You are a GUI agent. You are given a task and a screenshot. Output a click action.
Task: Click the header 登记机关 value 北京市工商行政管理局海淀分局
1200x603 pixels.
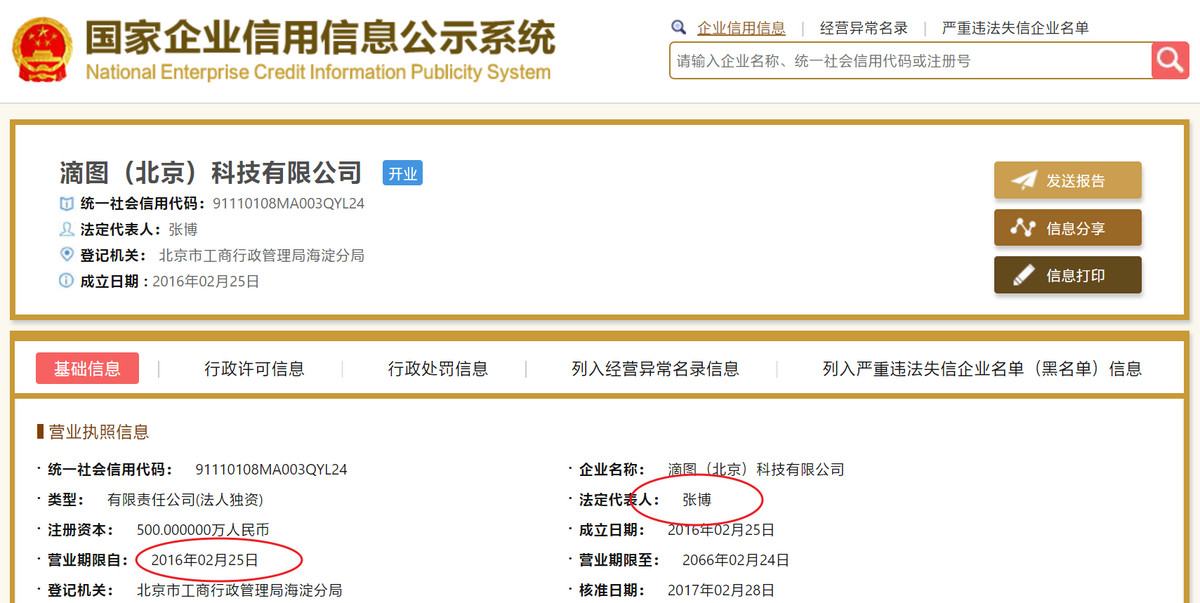tap(262, 255)
